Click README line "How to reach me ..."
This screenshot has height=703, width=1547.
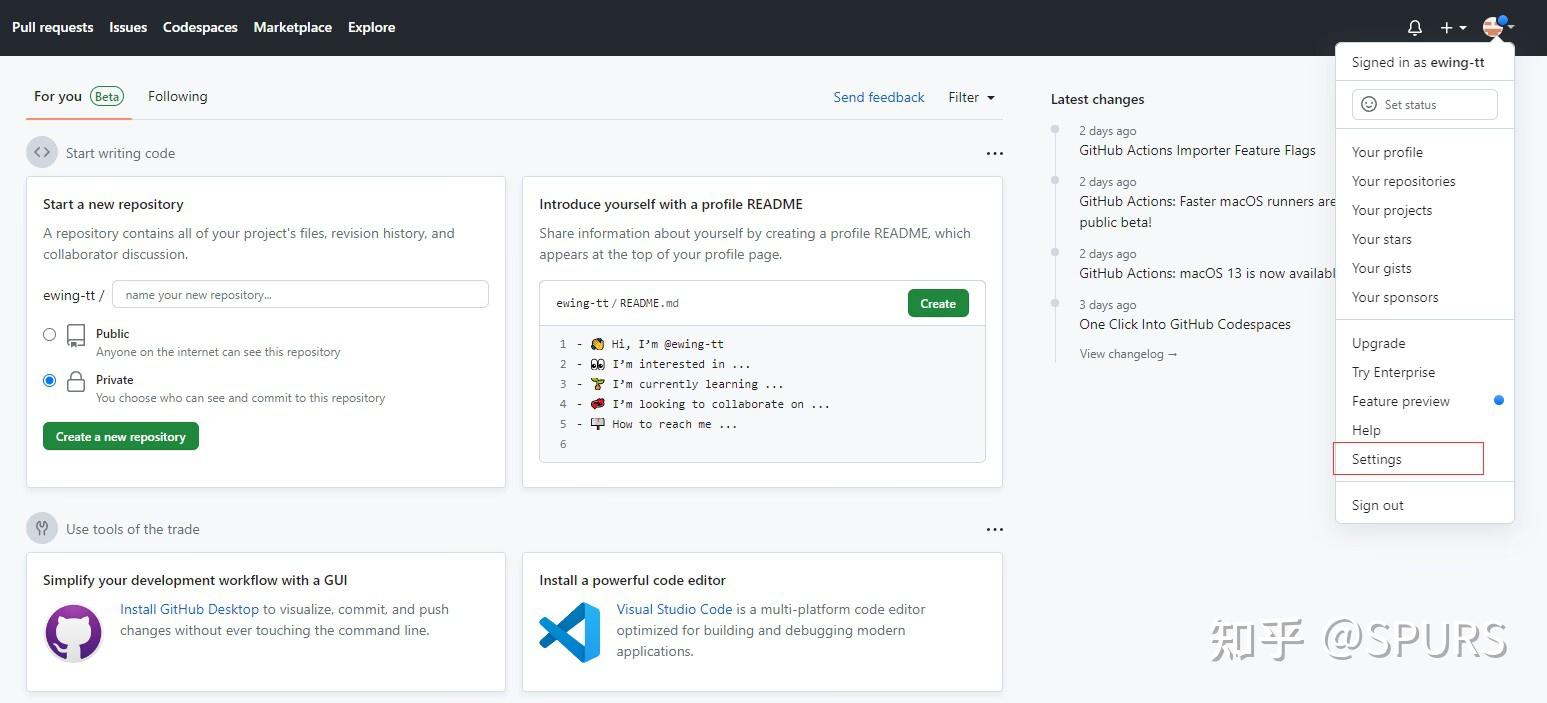pos(664,424)
